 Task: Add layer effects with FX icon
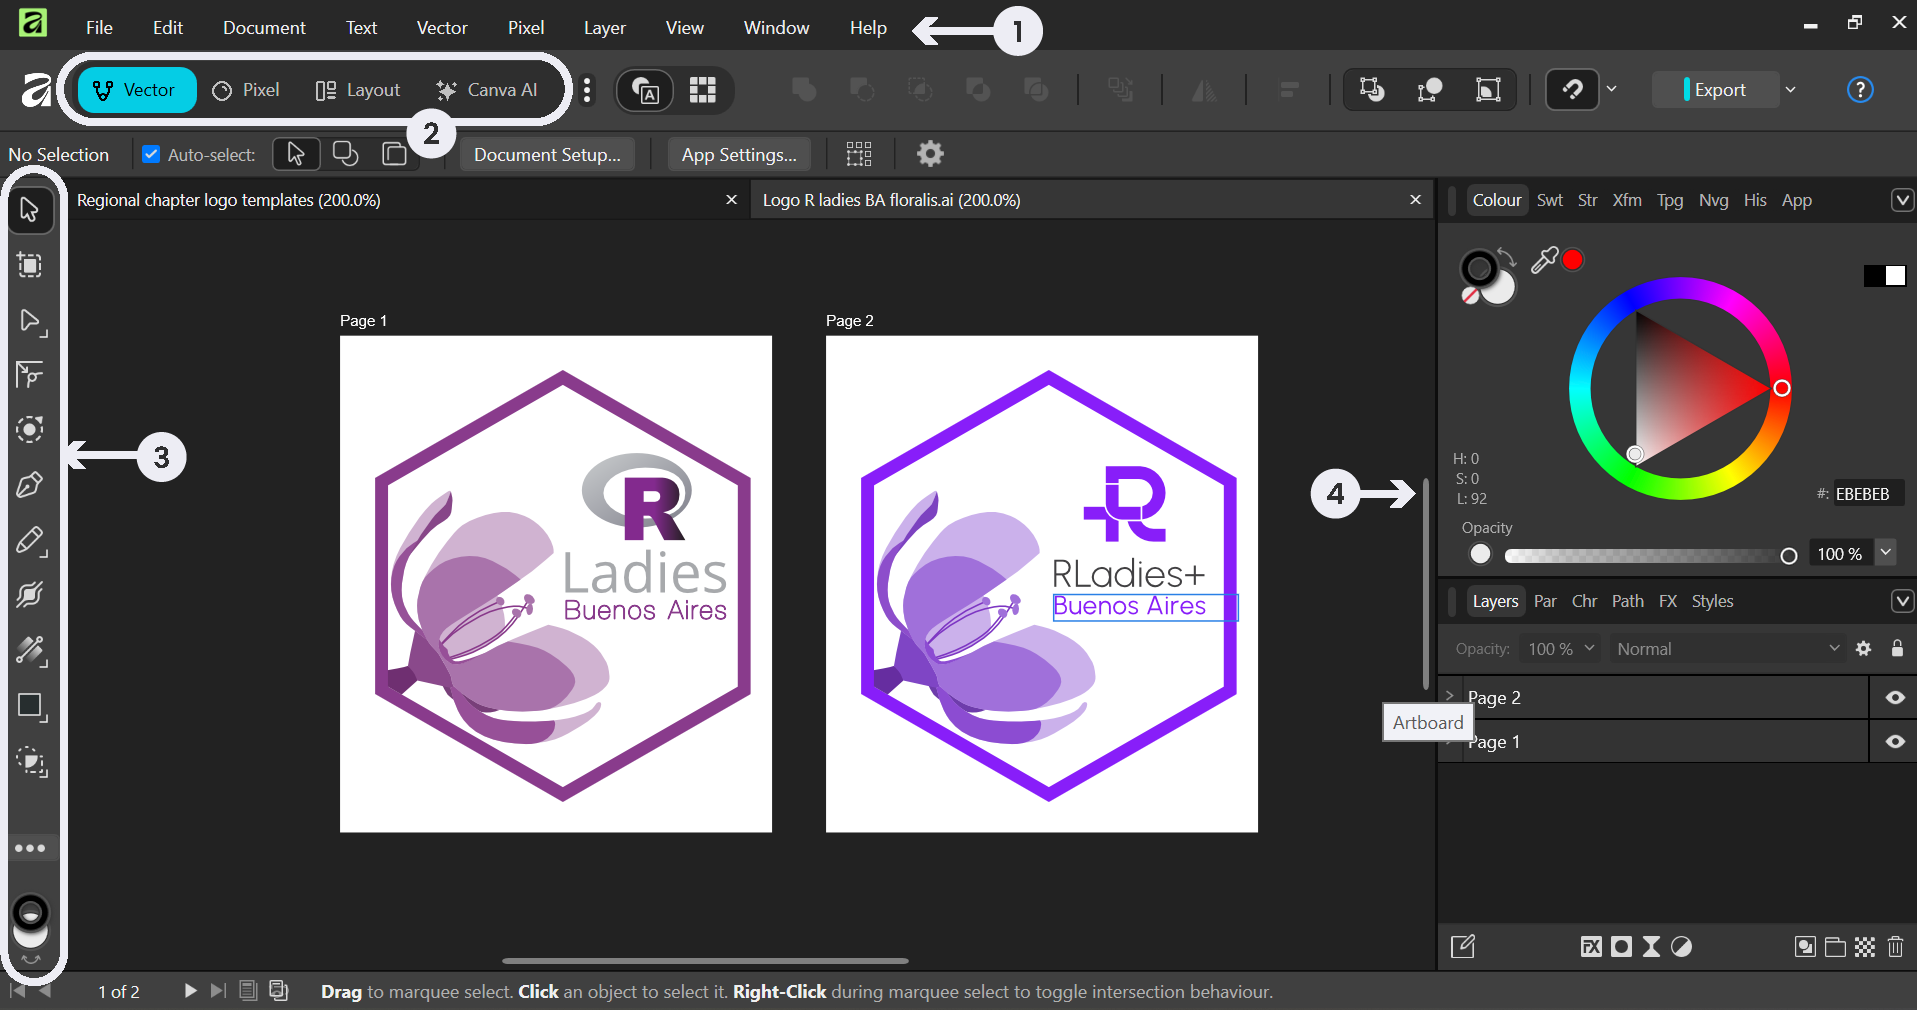1591,947
